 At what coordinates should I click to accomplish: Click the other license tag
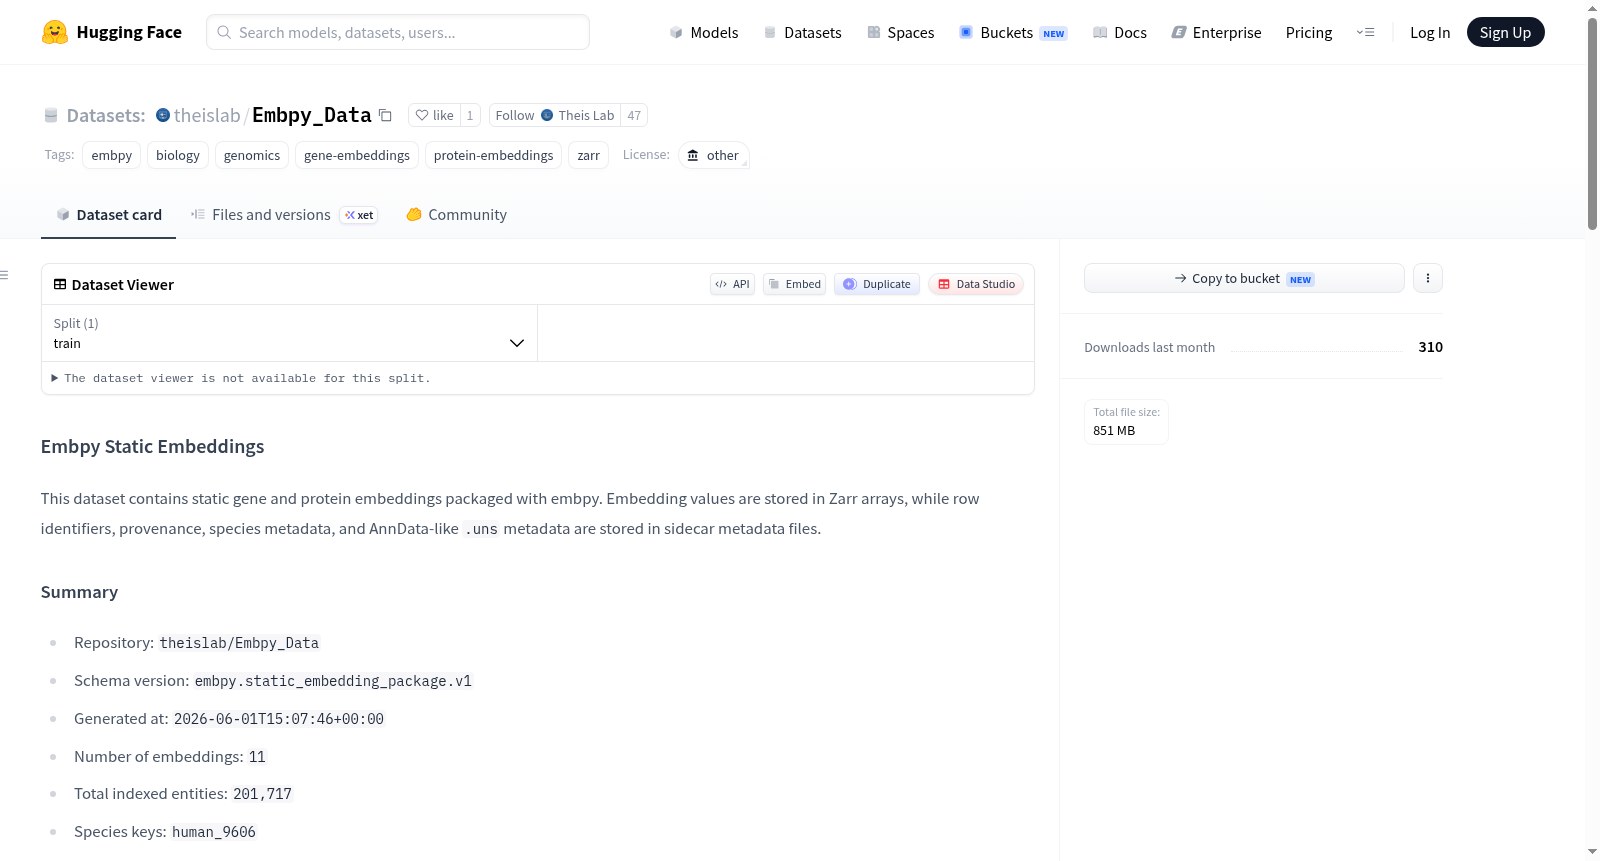[714, 155]
